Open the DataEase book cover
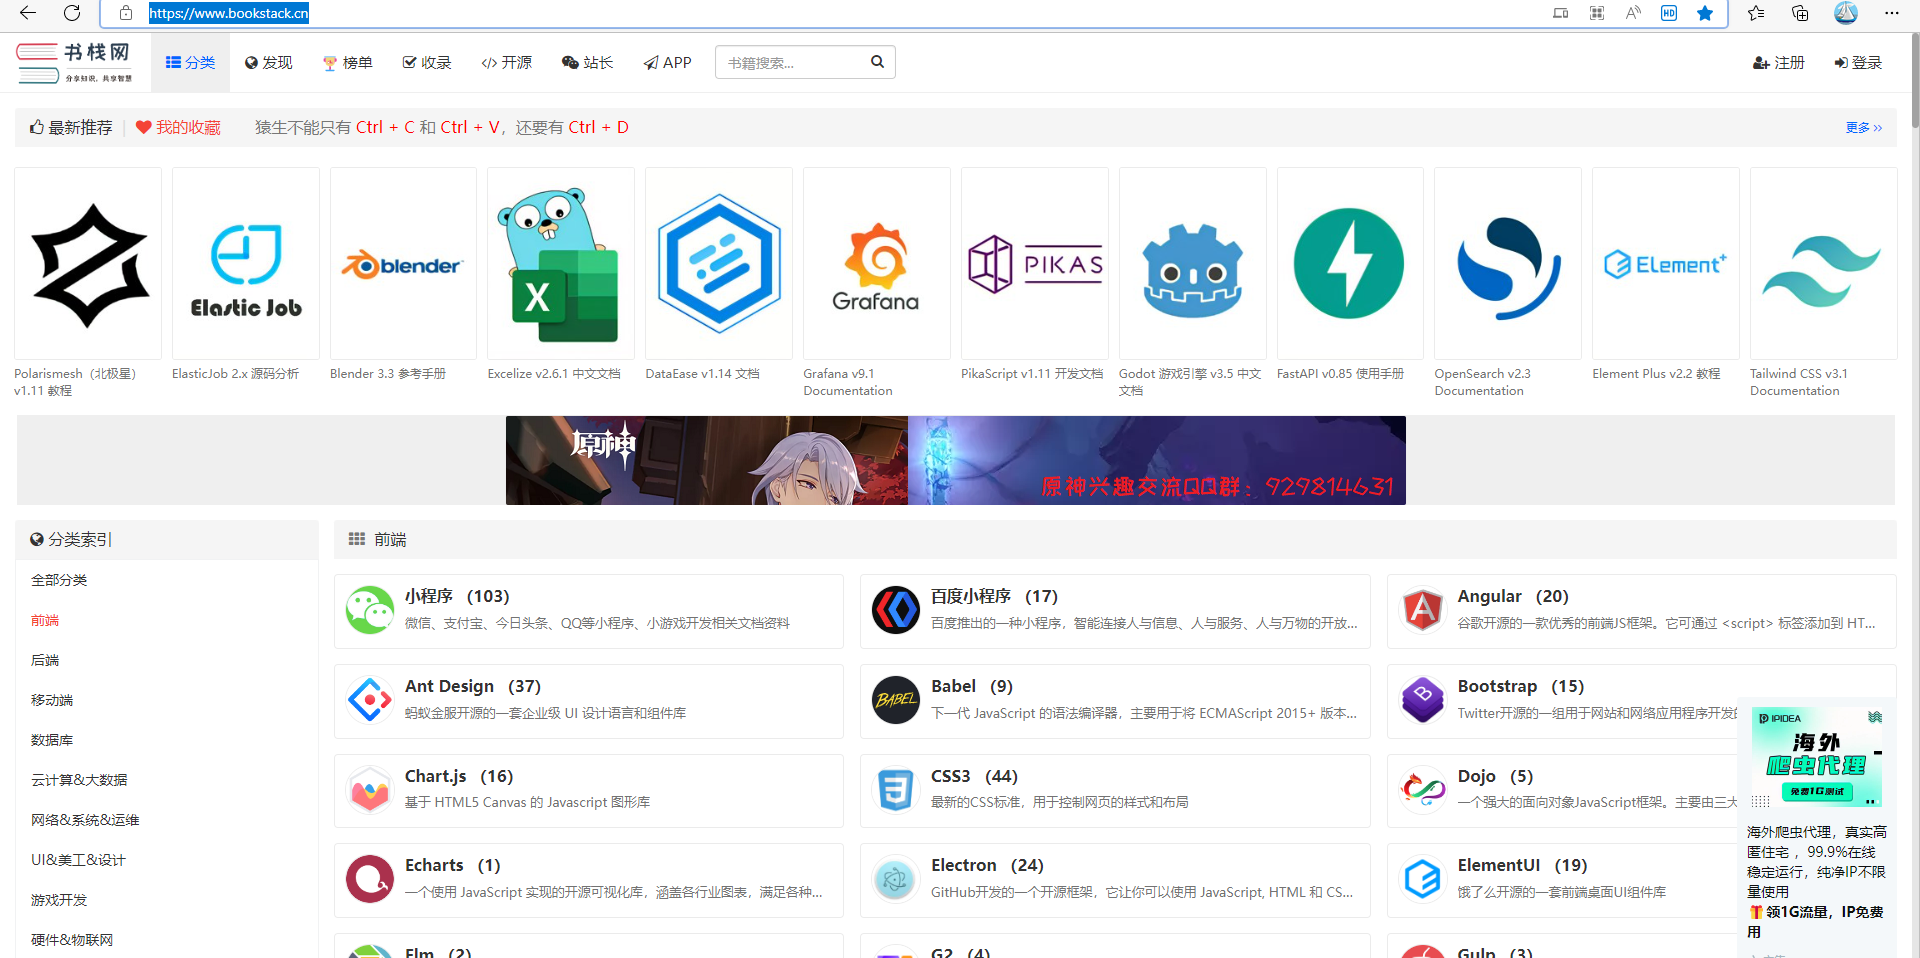 tap(719, 263)
